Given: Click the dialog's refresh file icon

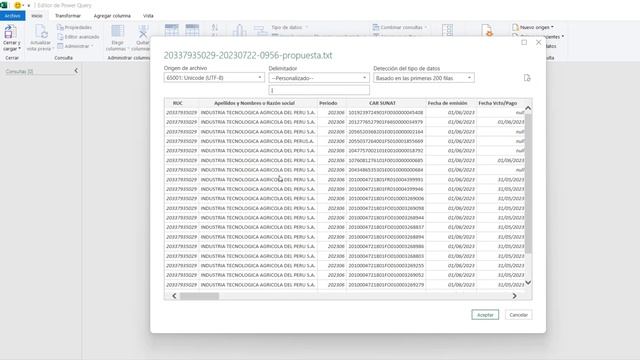Looking at the screenshot, I should tap(527, 78).
